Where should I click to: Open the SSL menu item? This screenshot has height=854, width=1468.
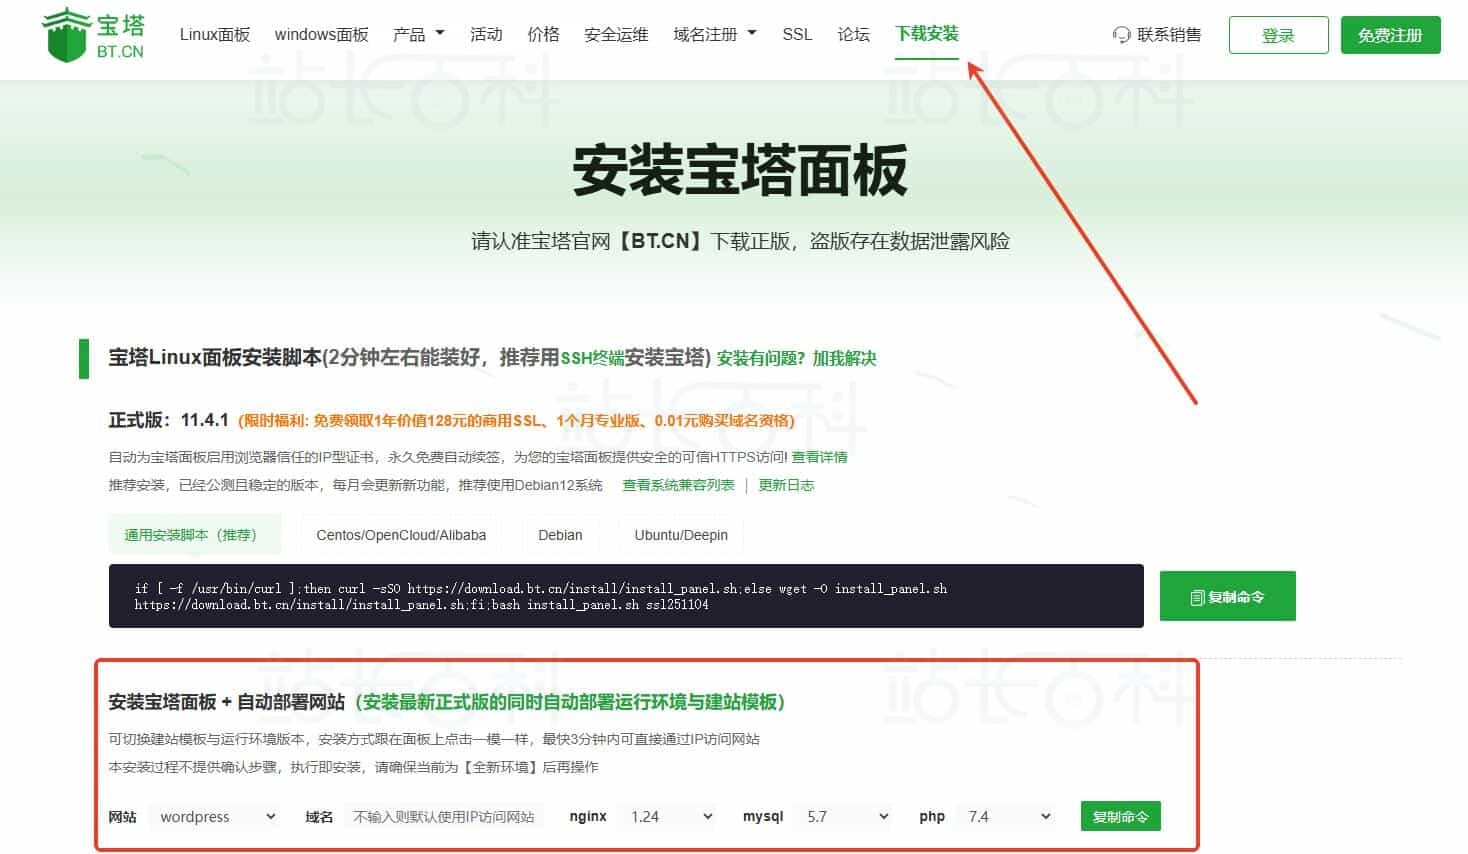click(797, 34)
